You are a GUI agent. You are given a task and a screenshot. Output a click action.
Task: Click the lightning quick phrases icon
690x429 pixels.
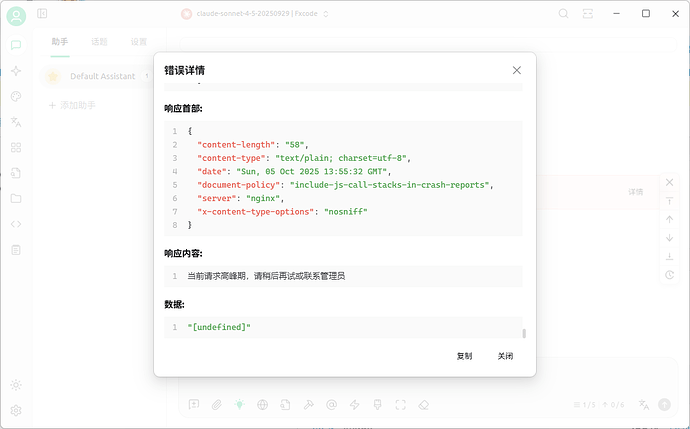click(354, 405)
